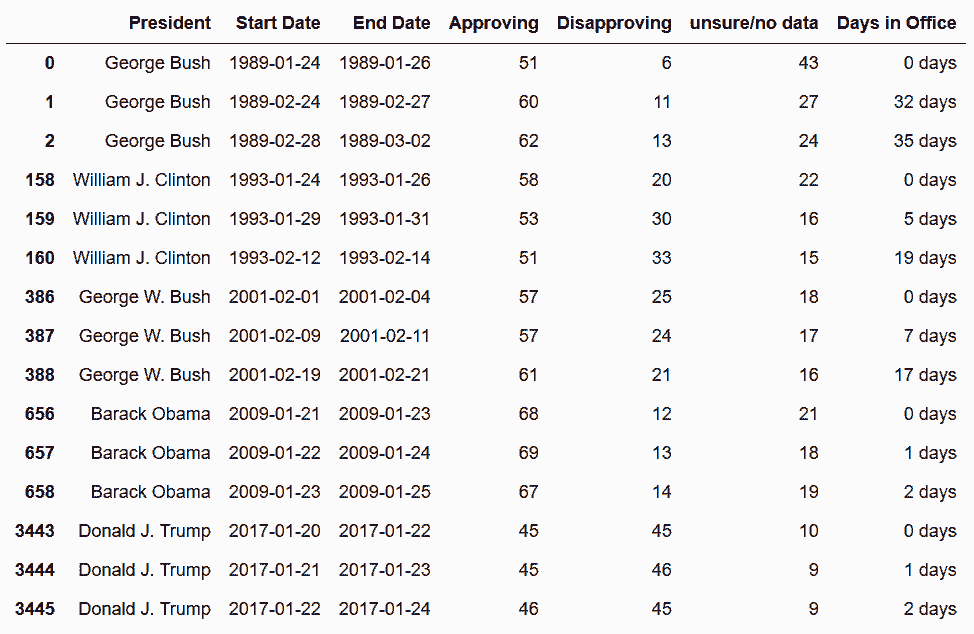Click the Disapproving column header
974x634 pixels.
(614, 23)
